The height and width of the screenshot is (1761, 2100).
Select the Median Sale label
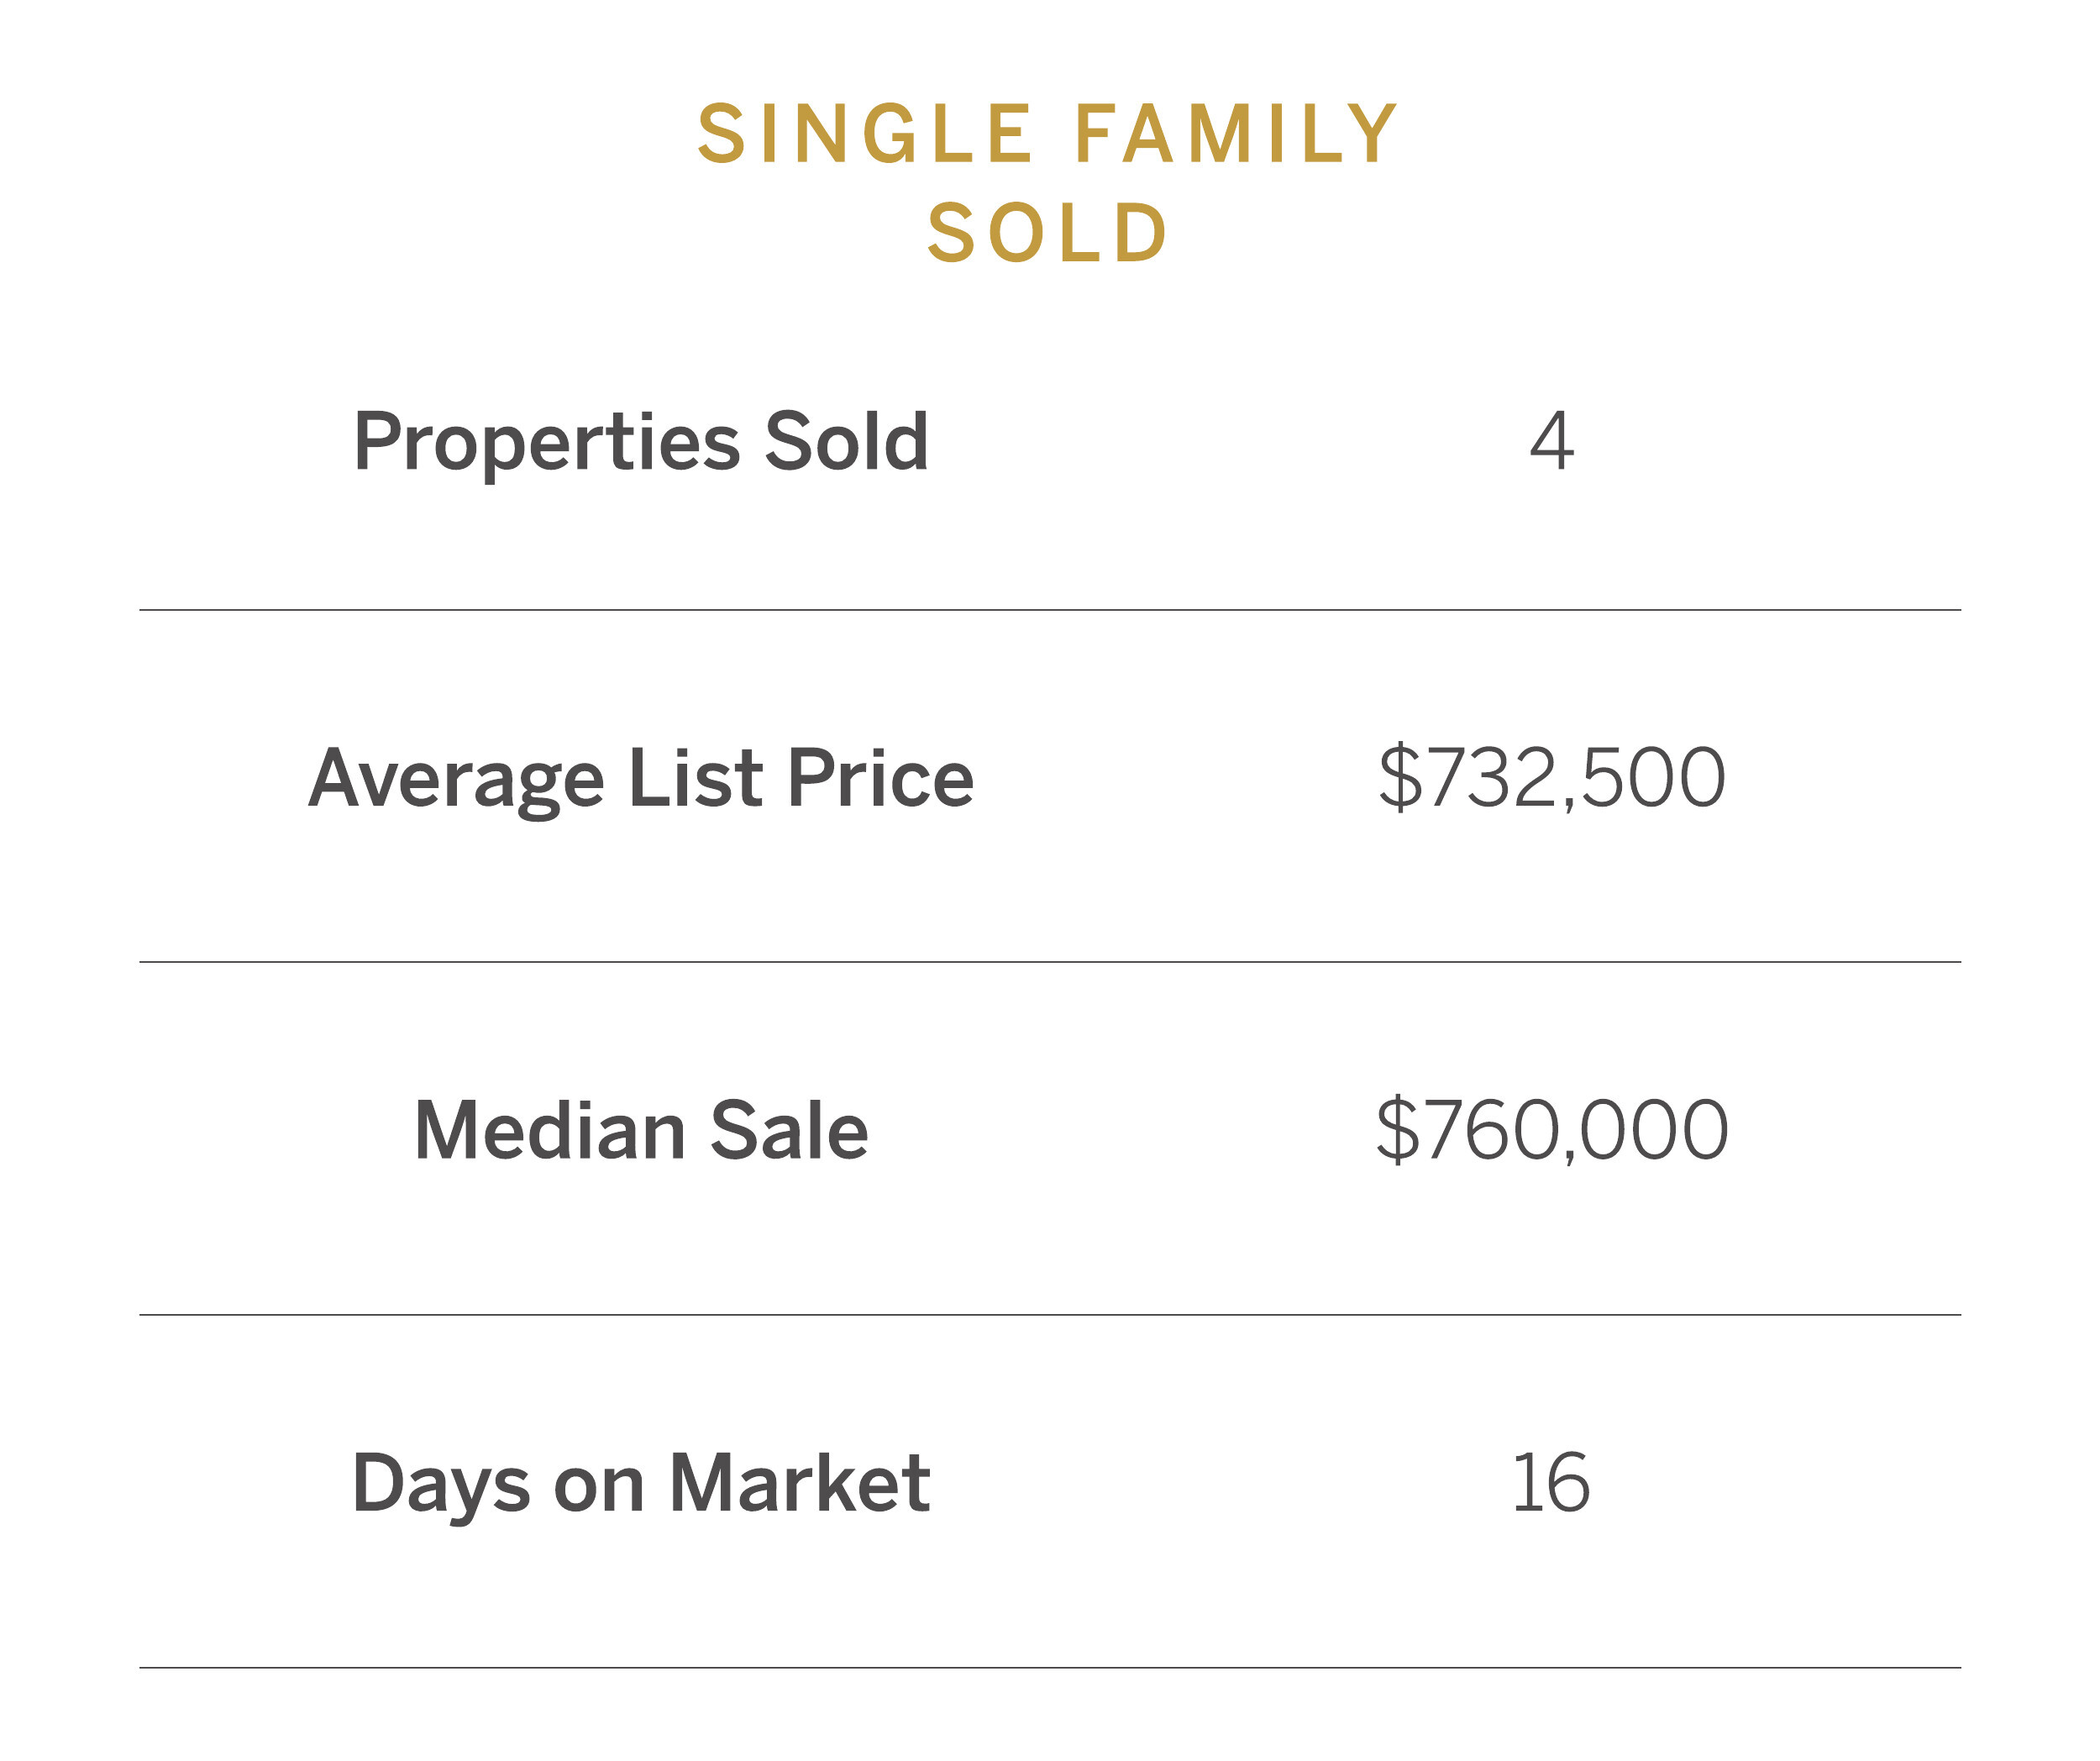pyautogui.click(x=641, y=1131)
